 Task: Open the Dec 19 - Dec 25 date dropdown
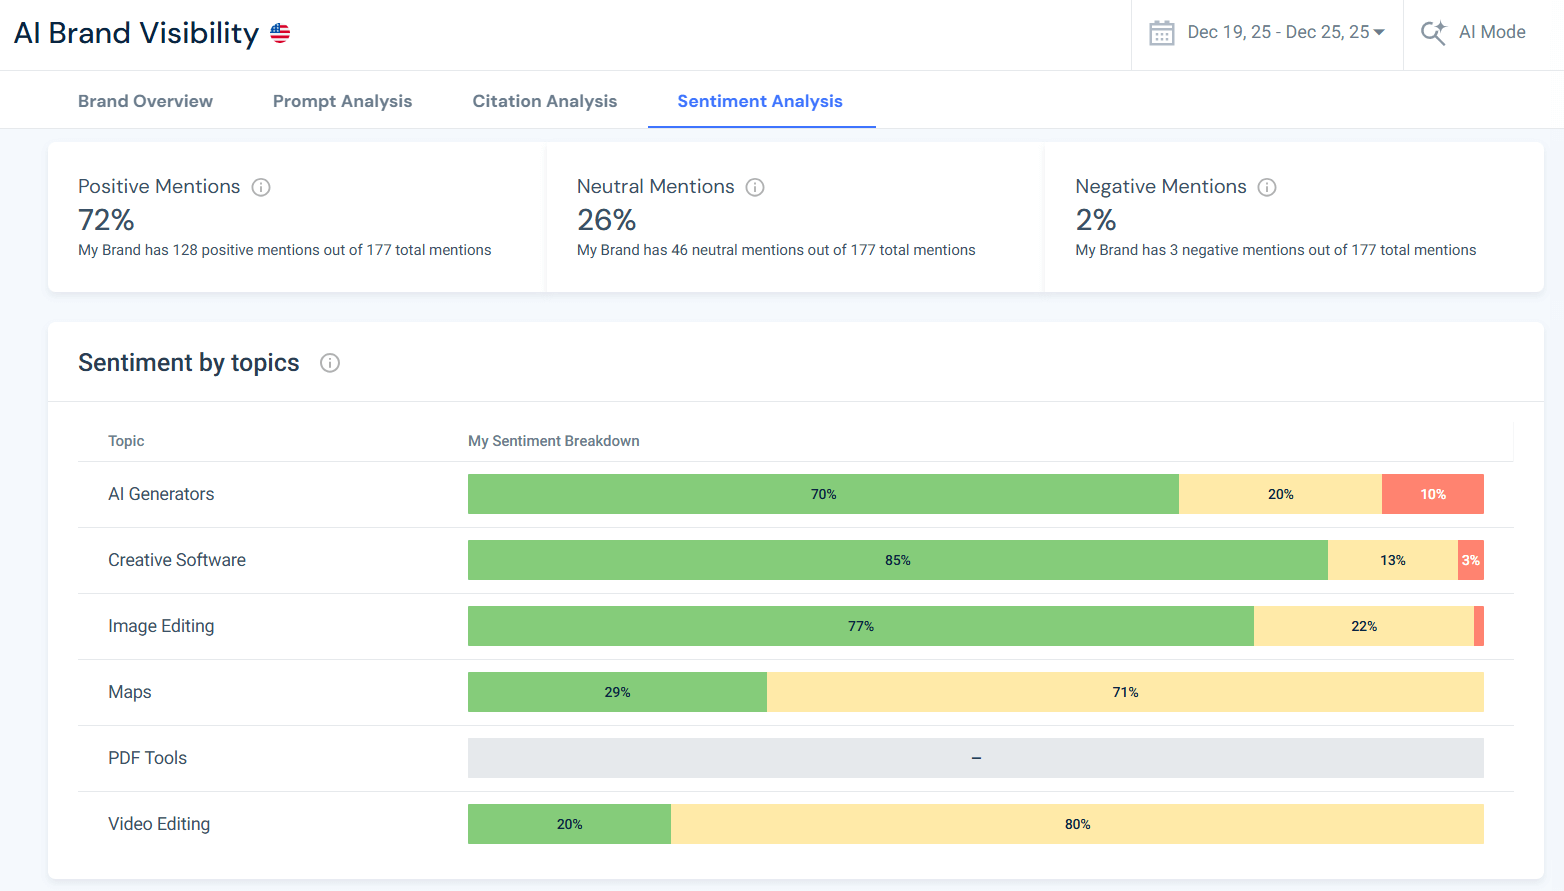click(1280, 32)
